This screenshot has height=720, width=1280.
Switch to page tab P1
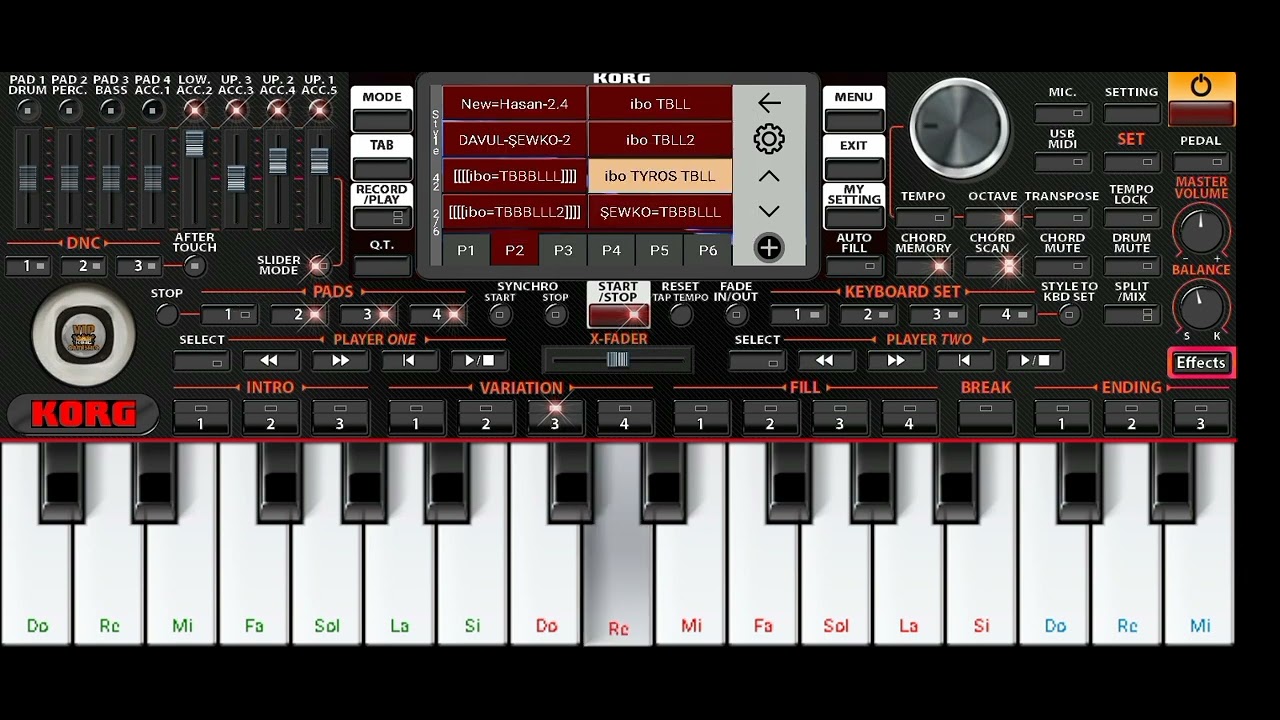pyautogui.click(x=466, y=250)
